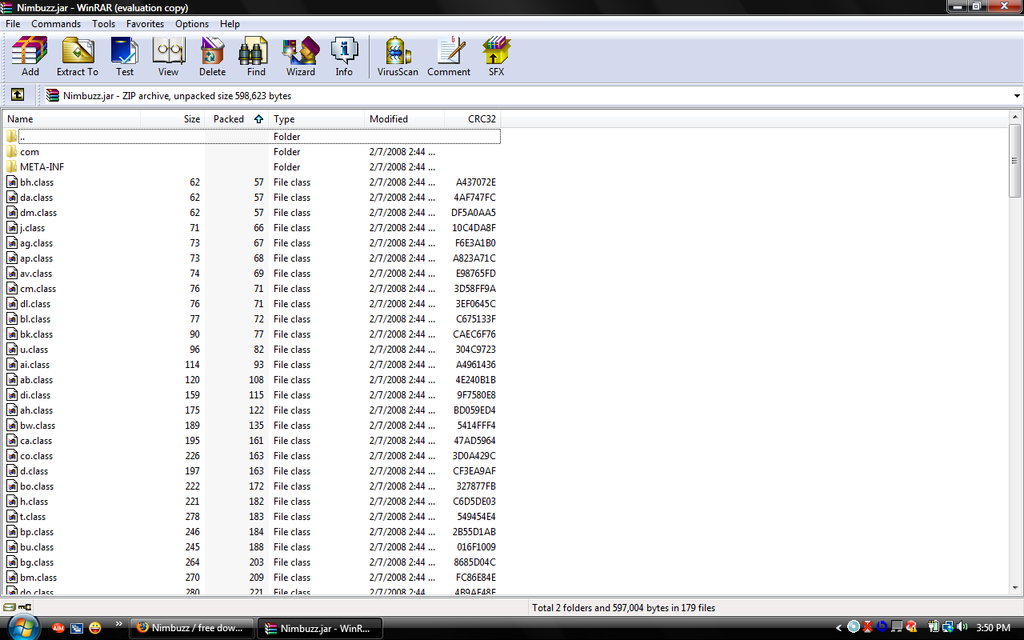Select the parent folder '..' row
This screenshot has width=1024, height=640.
pos(252,136)
